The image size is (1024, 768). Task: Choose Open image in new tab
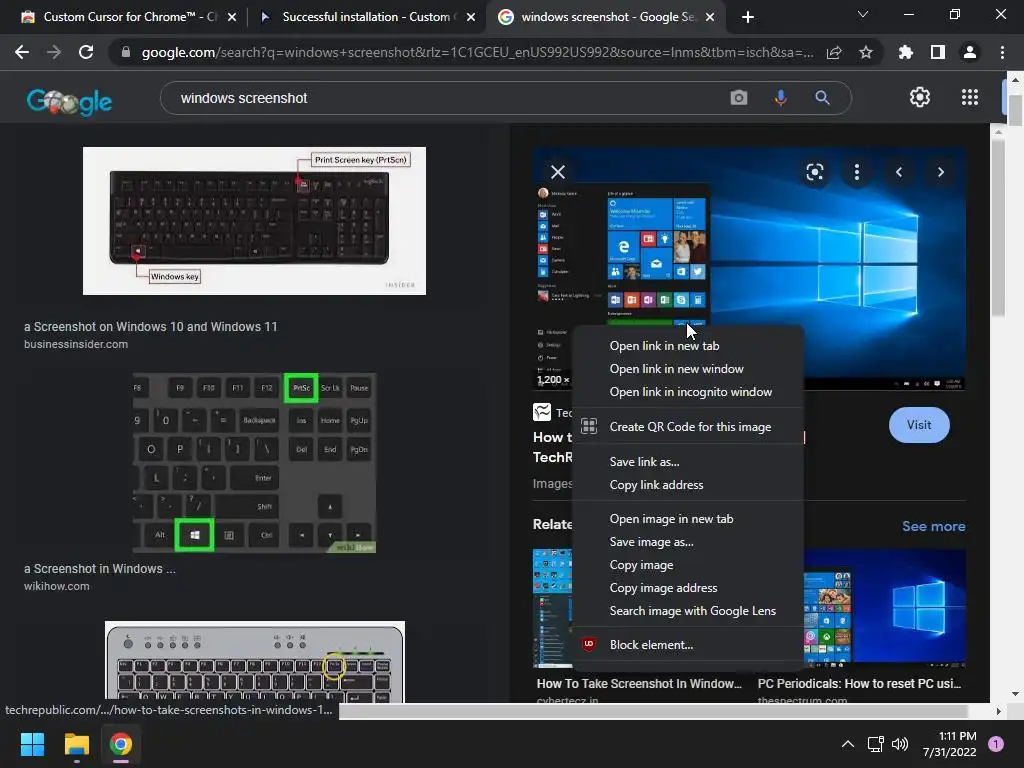[x=688, y=519]
